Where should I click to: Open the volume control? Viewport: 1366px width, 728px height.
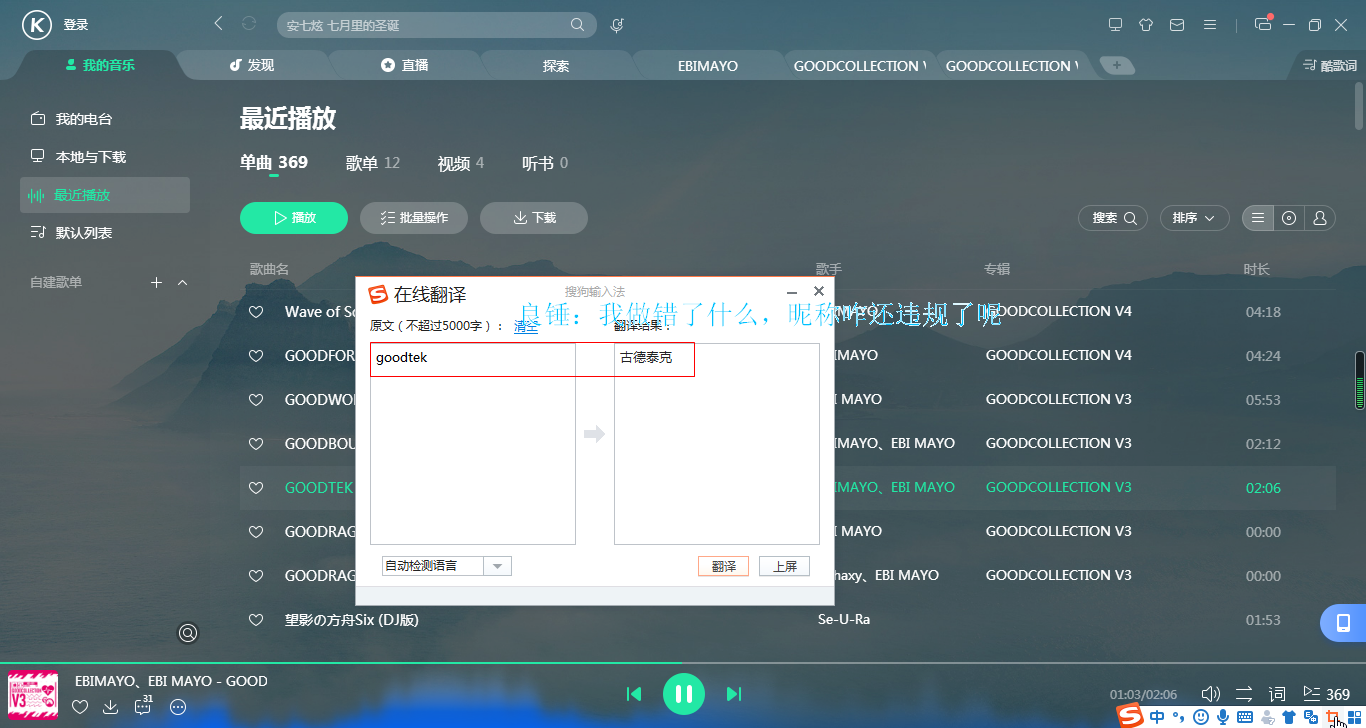1211,694
